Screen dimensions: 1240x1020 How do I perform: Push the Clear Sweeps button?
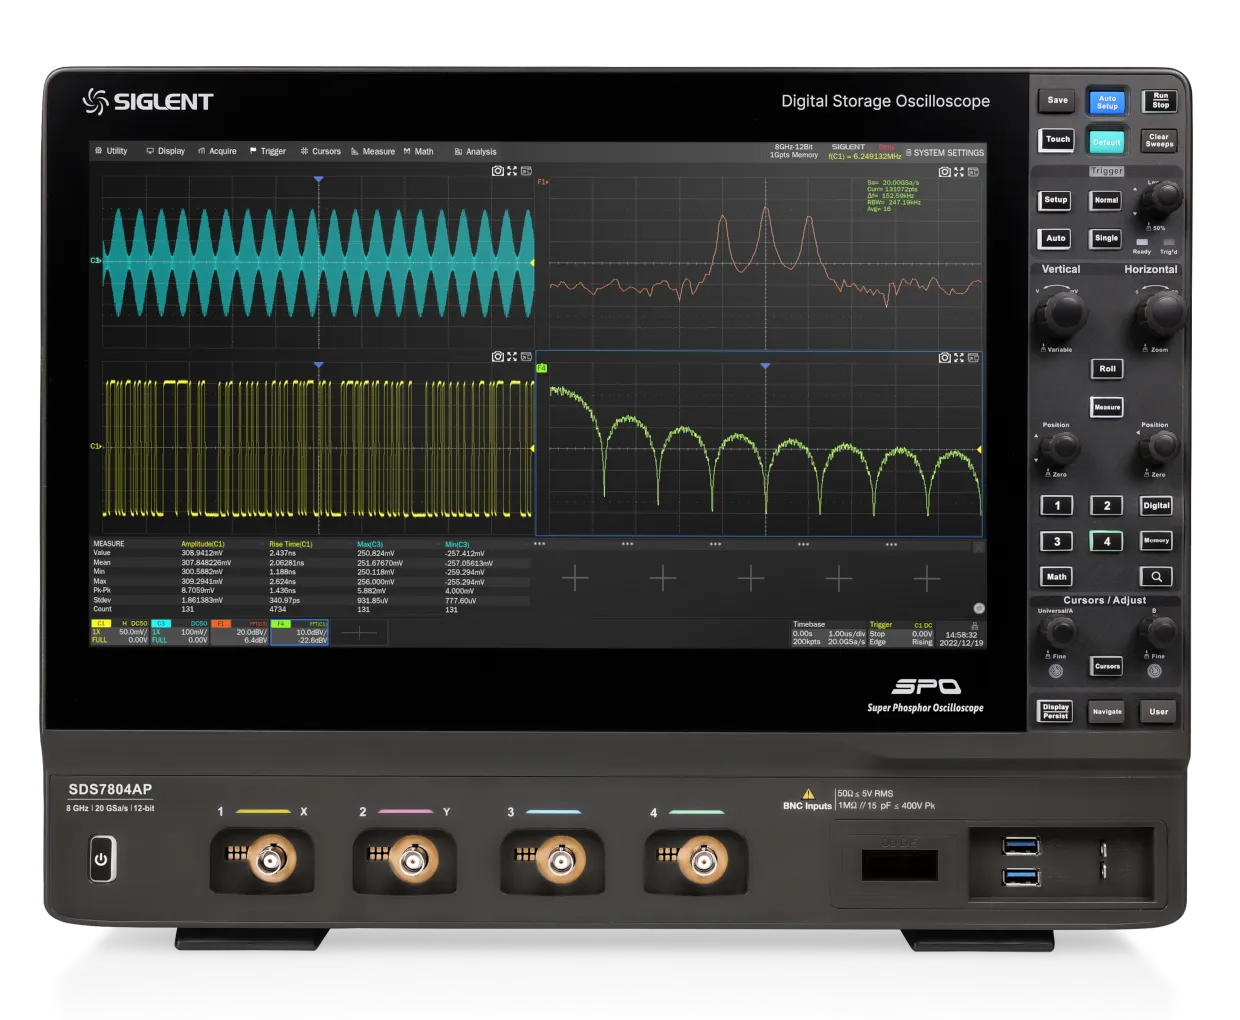(1159, 141)
